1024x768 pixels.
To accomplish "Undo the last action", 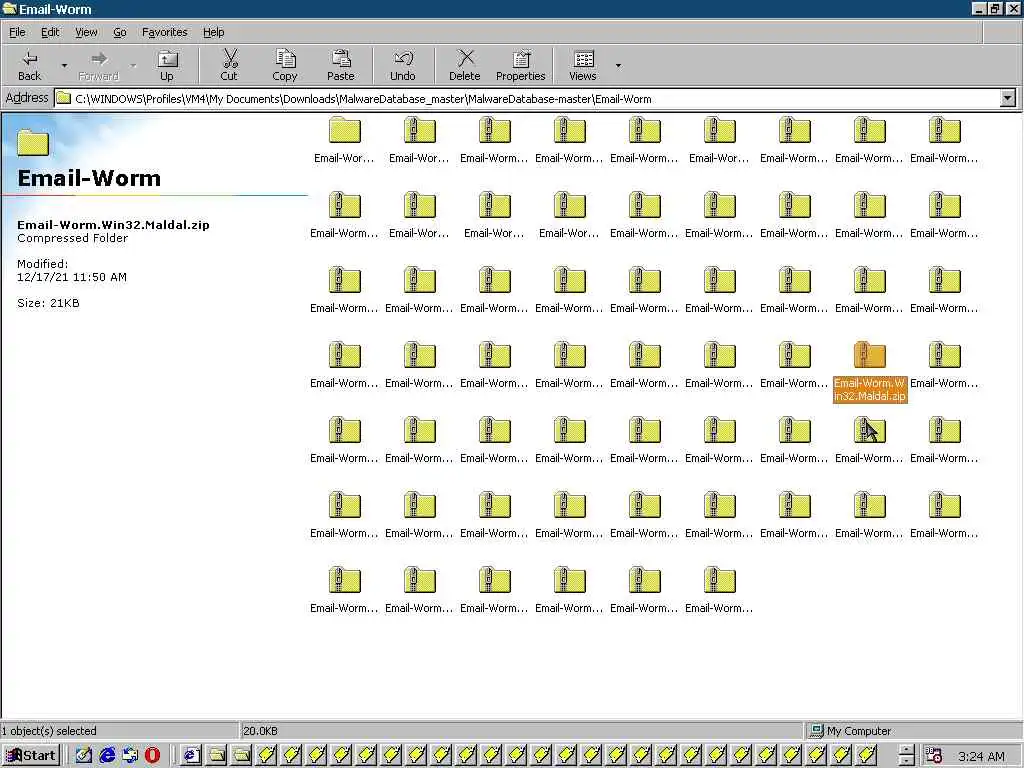I will pos(403,65).
